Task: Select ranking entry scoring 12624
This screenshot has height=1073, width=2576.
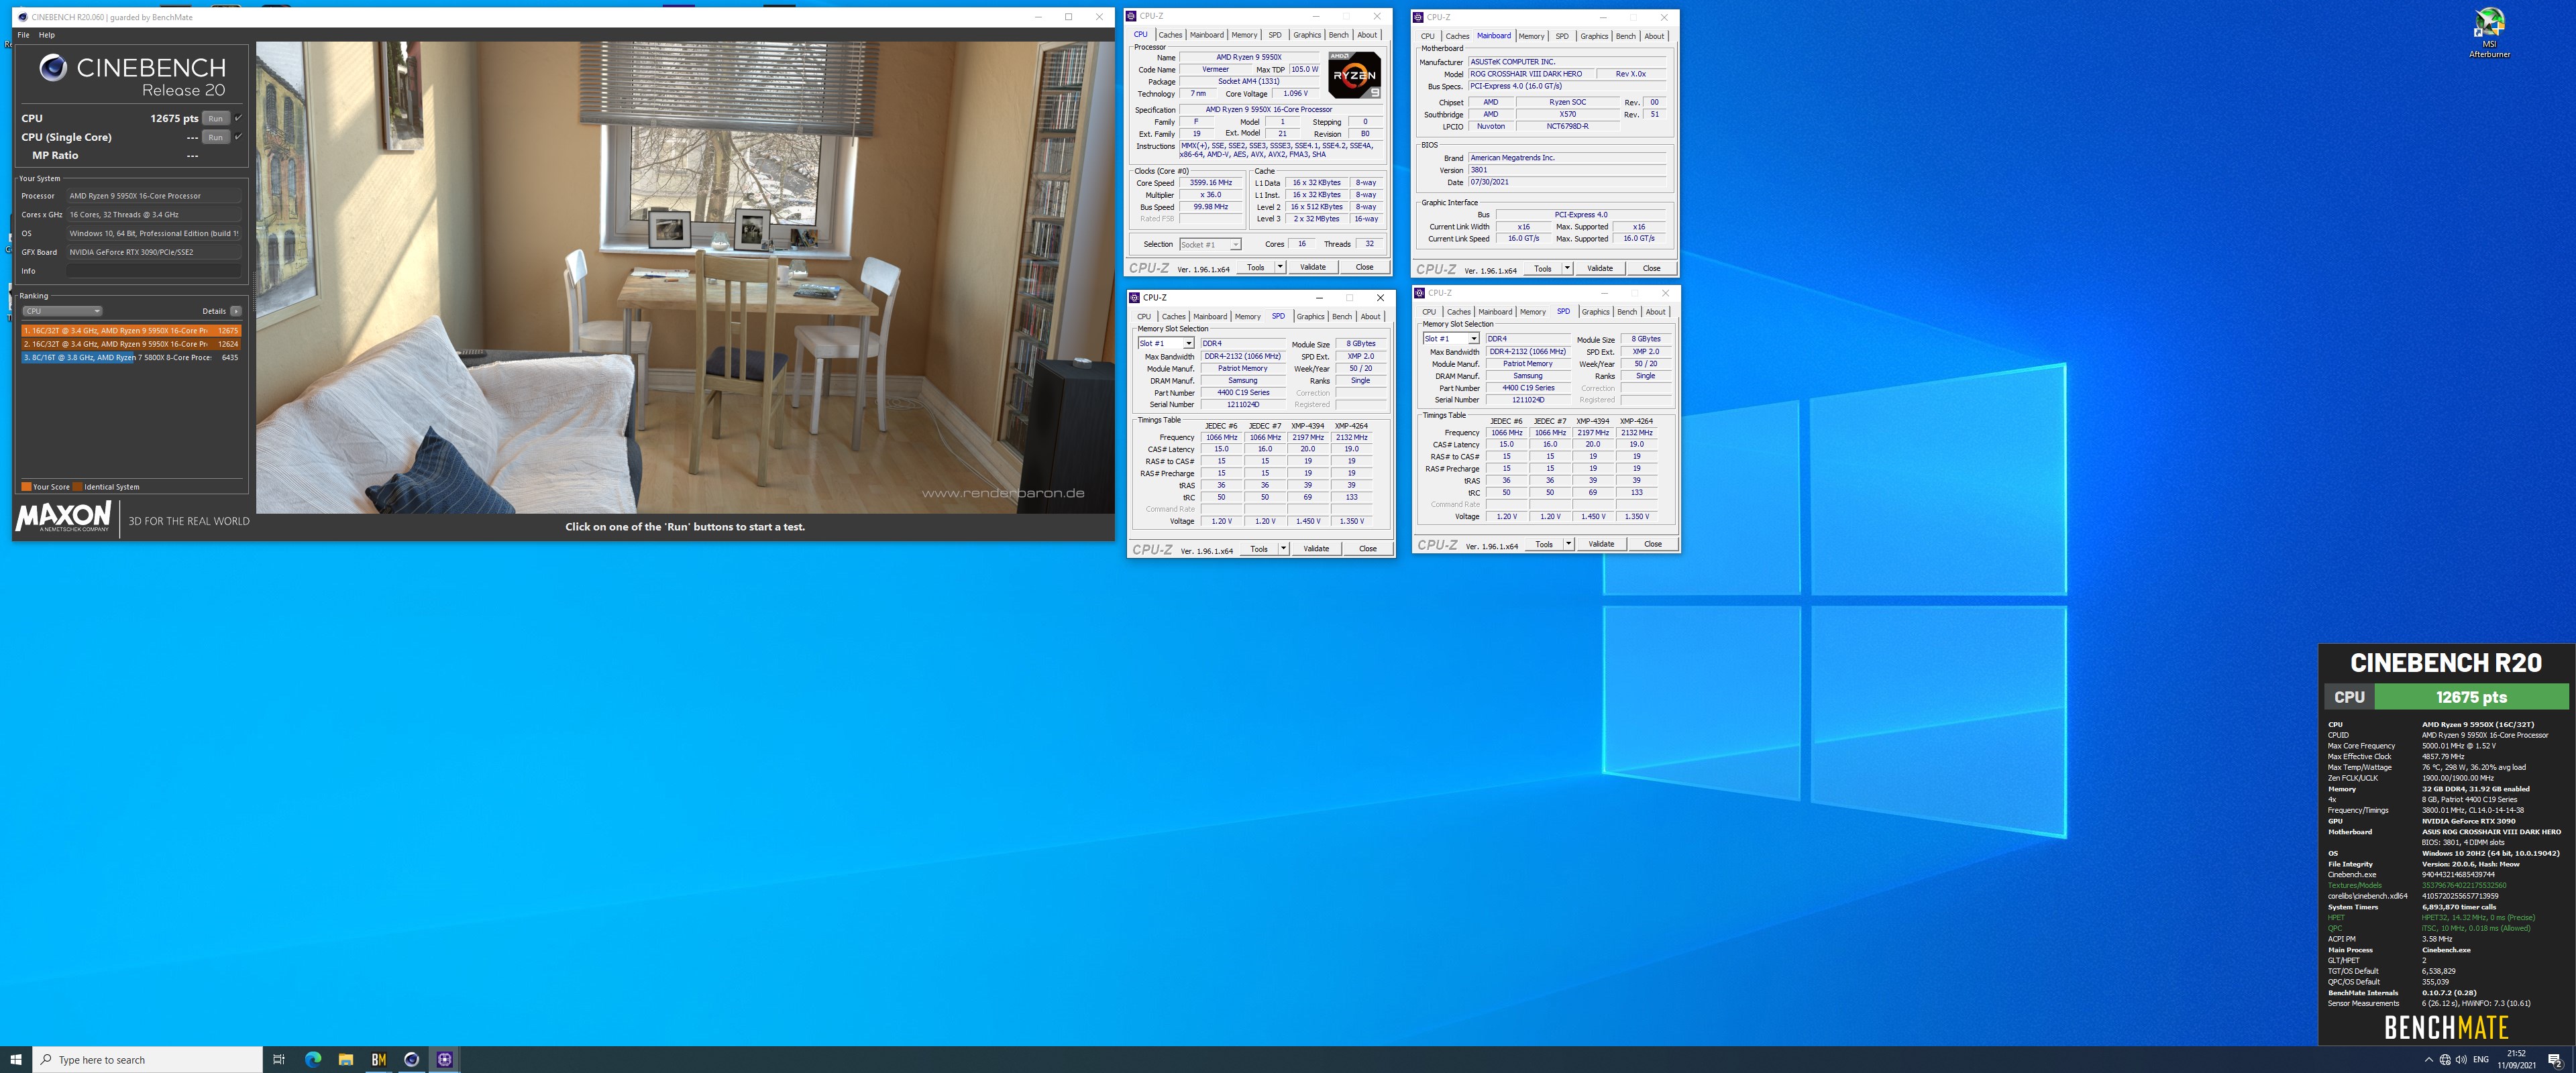Action: pos(131,344)
